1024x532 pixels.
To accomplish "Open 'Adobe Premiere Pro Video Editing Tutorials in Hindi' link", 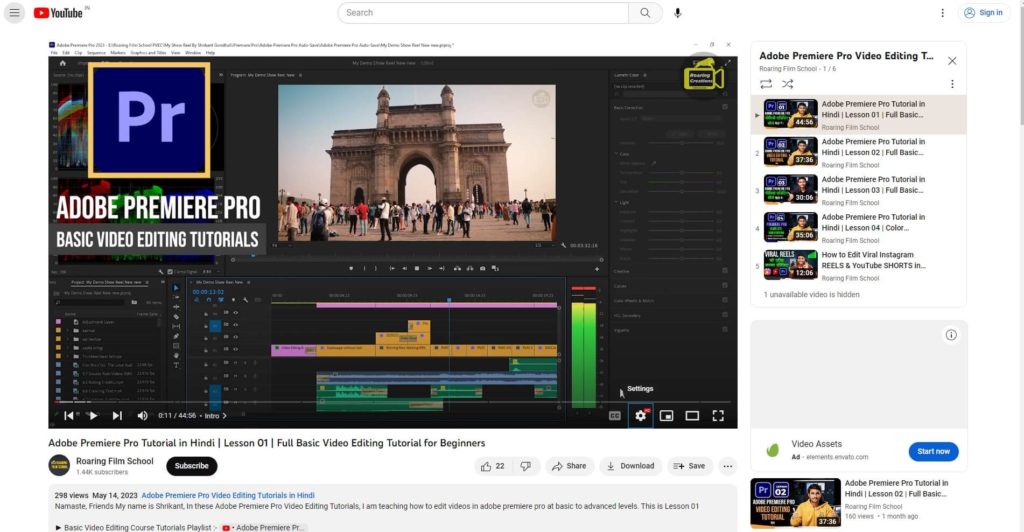I will (x=228, y=495).
